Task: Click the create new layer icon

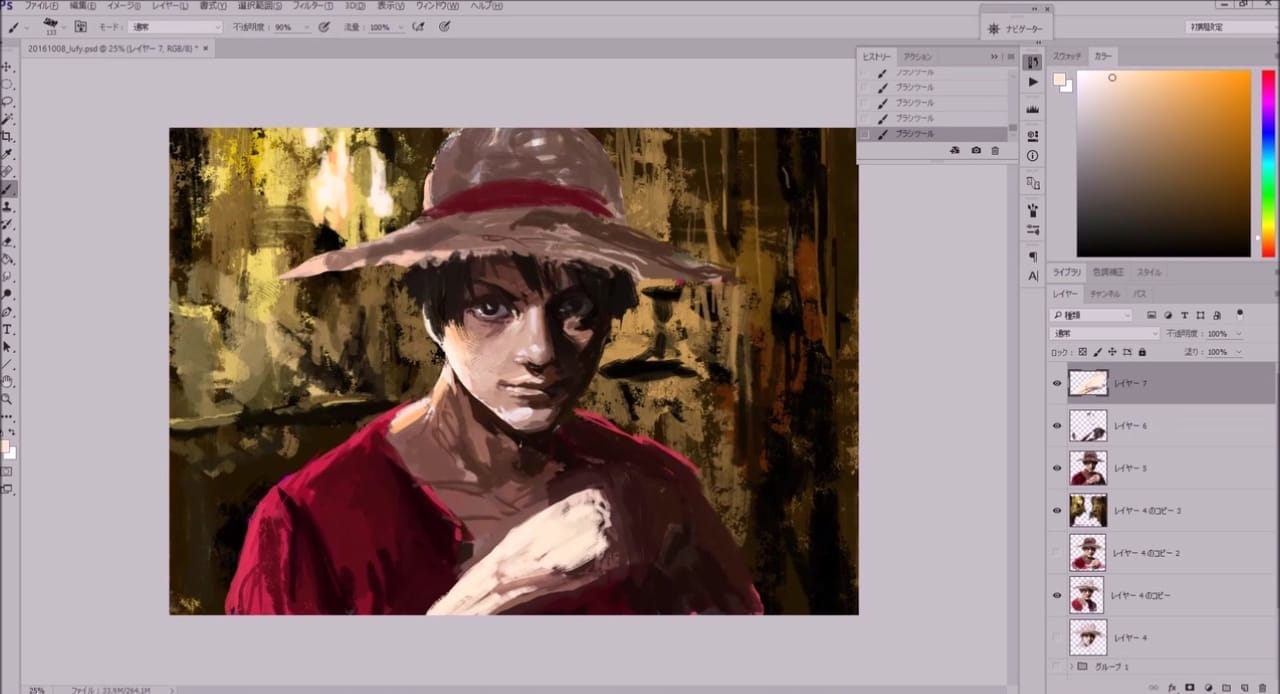Action: (1244, 688)
